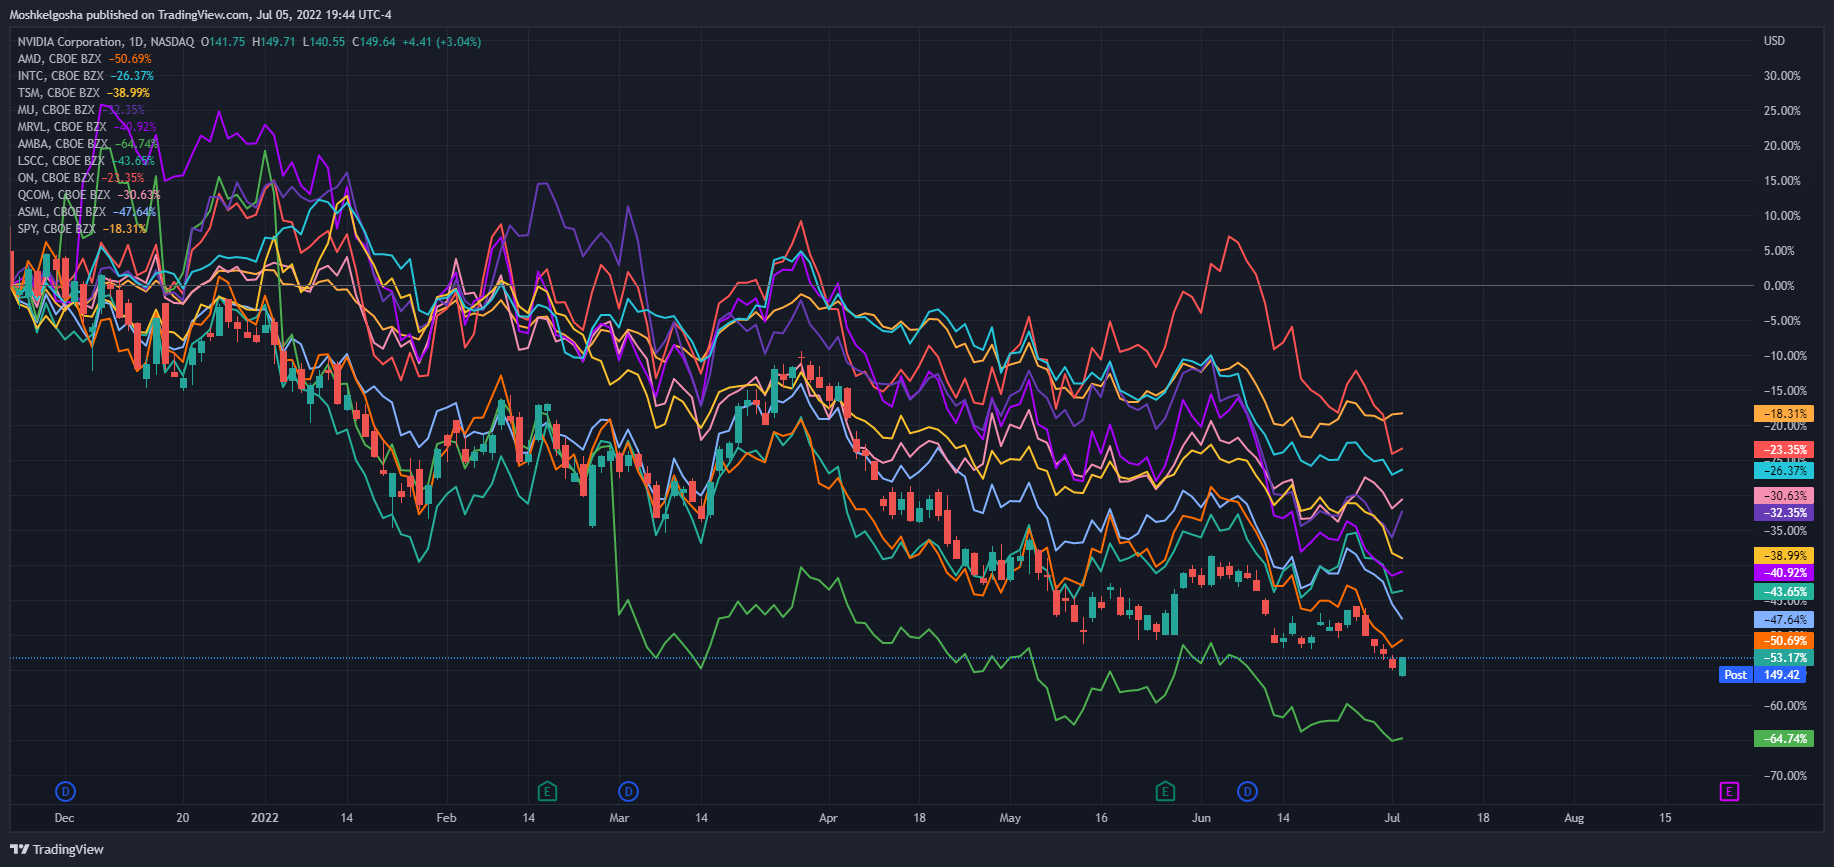This screenshot has height=867, width=1834.
Task: Select the ASML comparison legend row
Action: [x=87, y=212]
